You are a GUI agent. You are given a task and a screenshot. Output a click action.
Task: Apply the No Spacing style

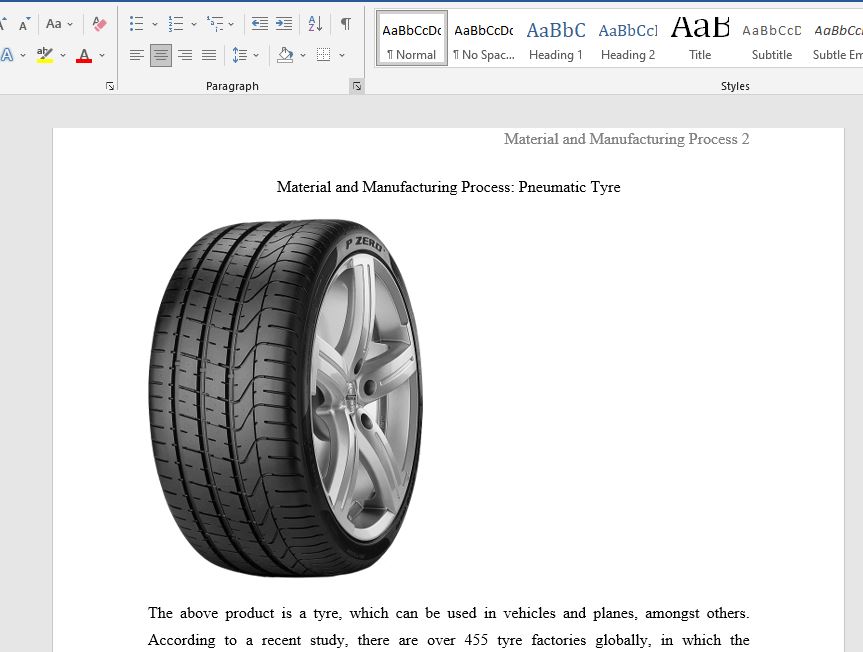coord(484,39)
